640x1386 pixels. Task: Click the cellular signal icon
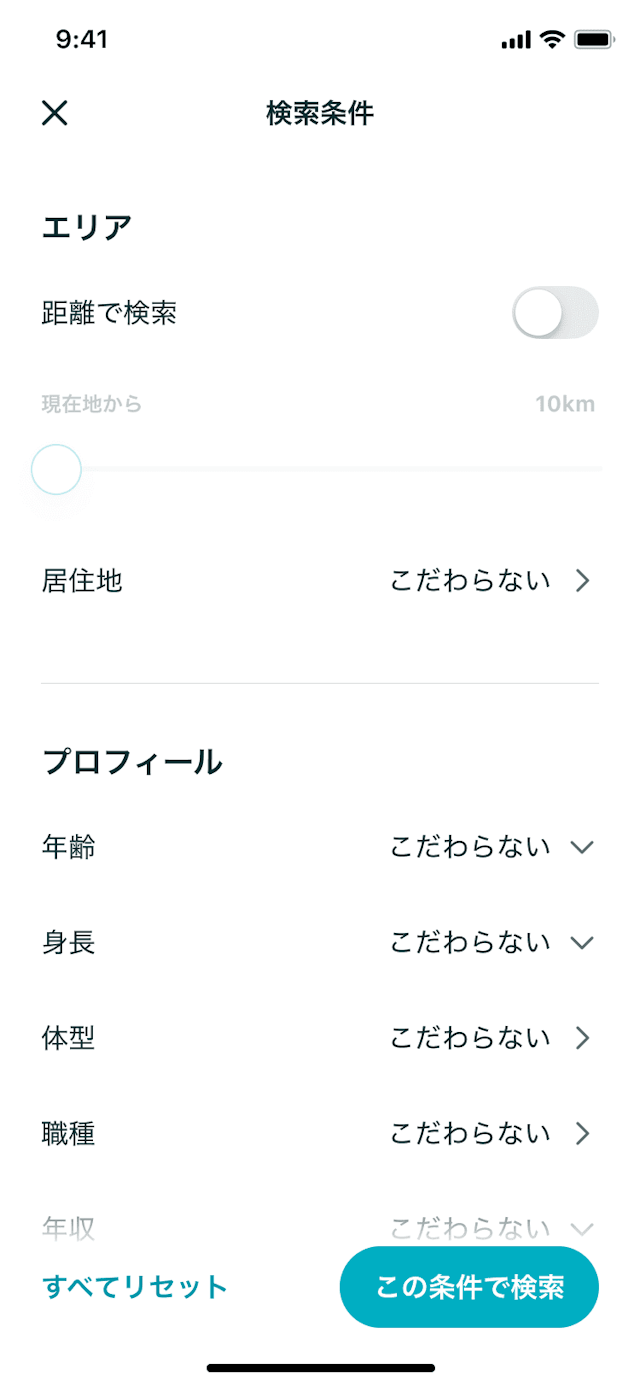514,39
